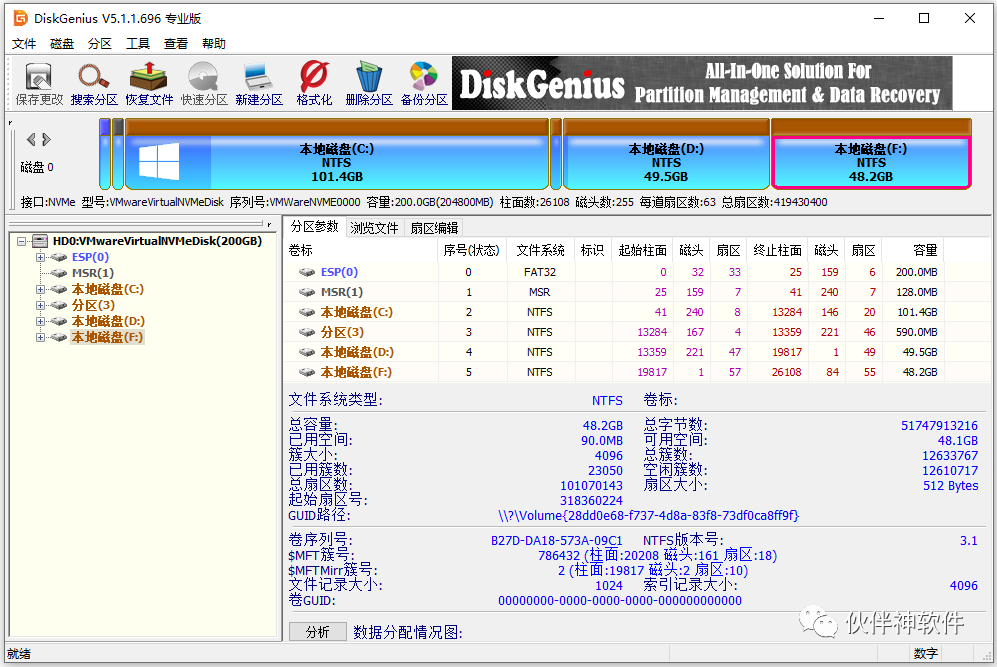Select the 格式化 format tool
The width and height of the screenshot is (997, 667).
[x=314, y=83]
